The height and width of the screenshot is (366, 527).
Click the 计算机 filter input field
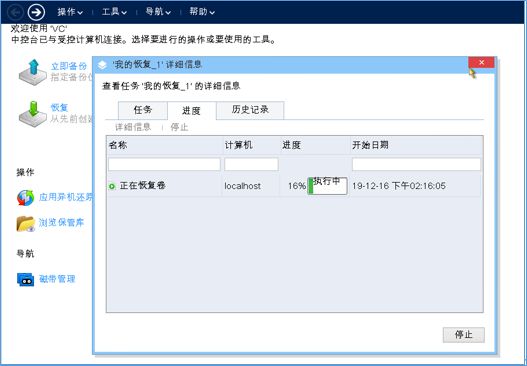point(251,164)
